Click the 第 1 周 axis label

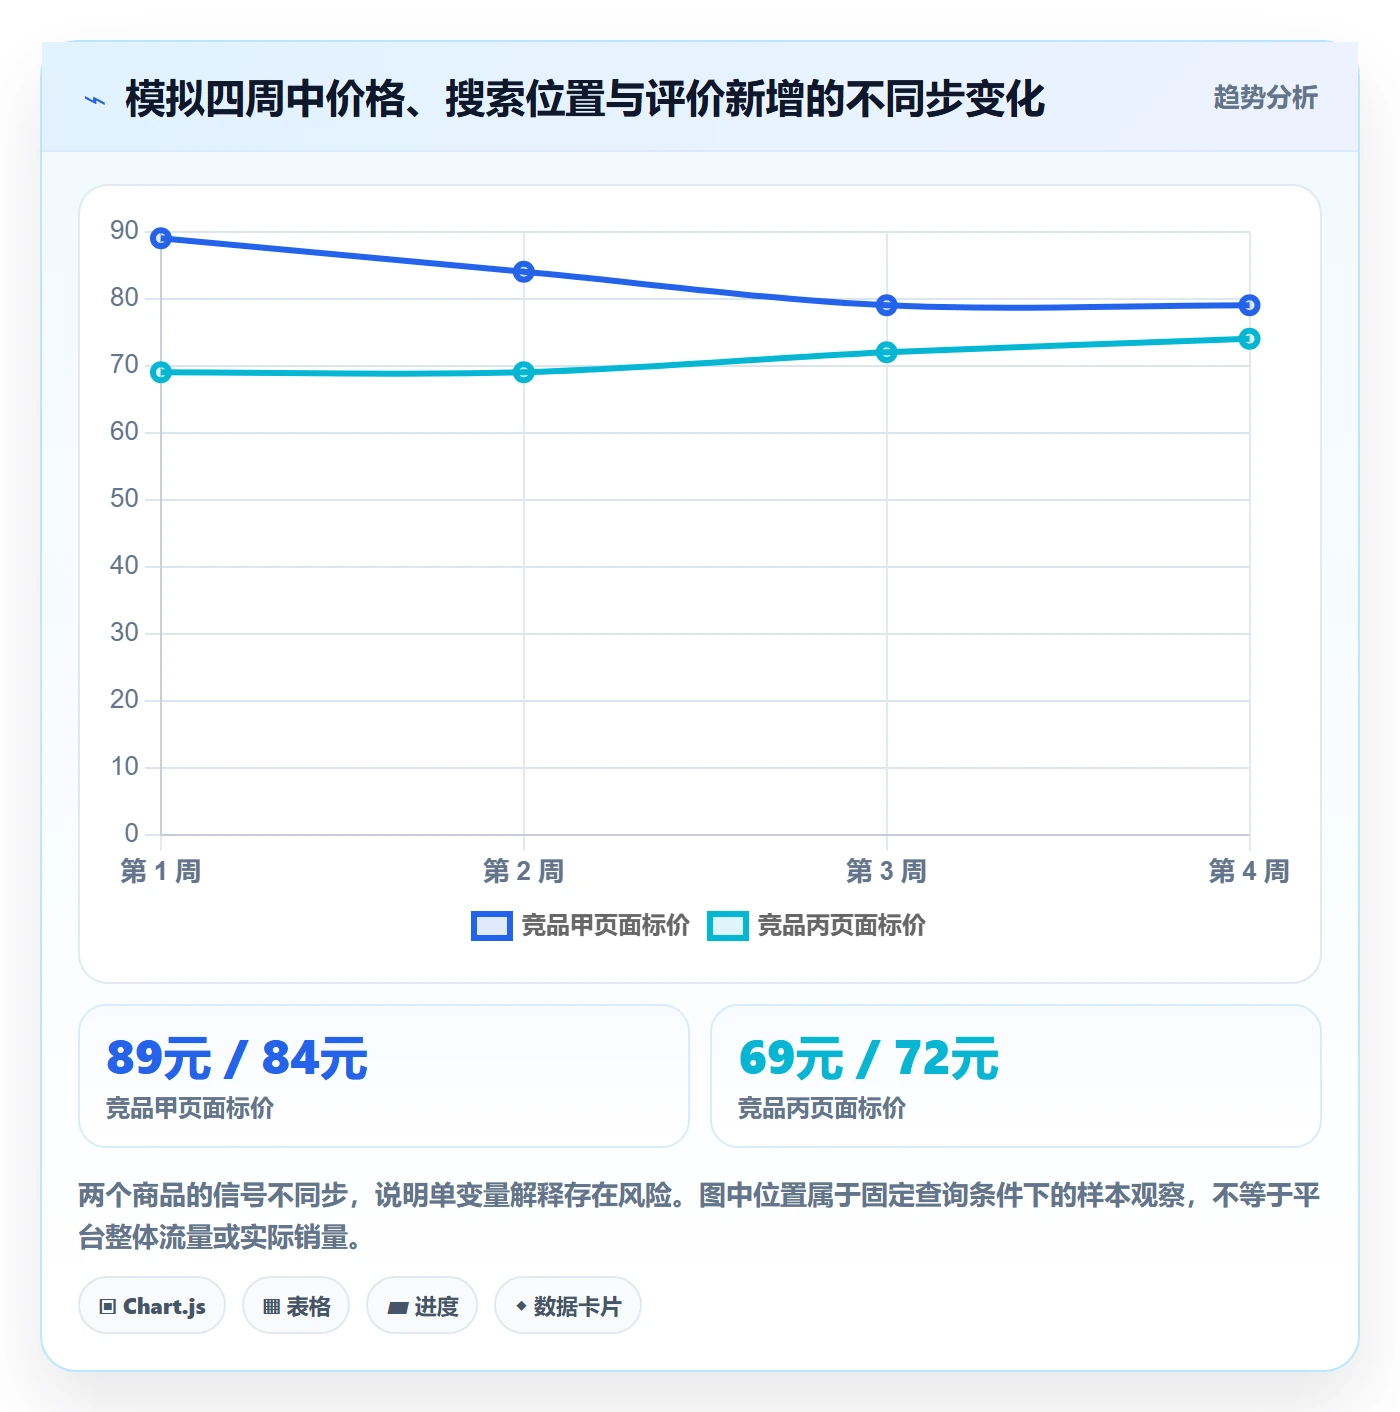click(161, 871)
